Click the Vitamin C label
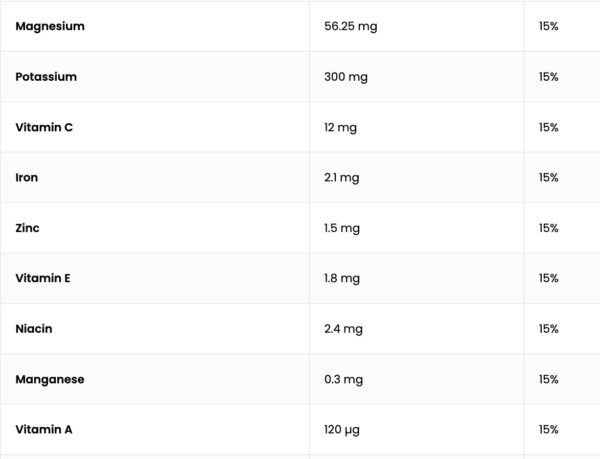Image resolution: width=600 pixels, height=459 pixels. click(42, 127)
